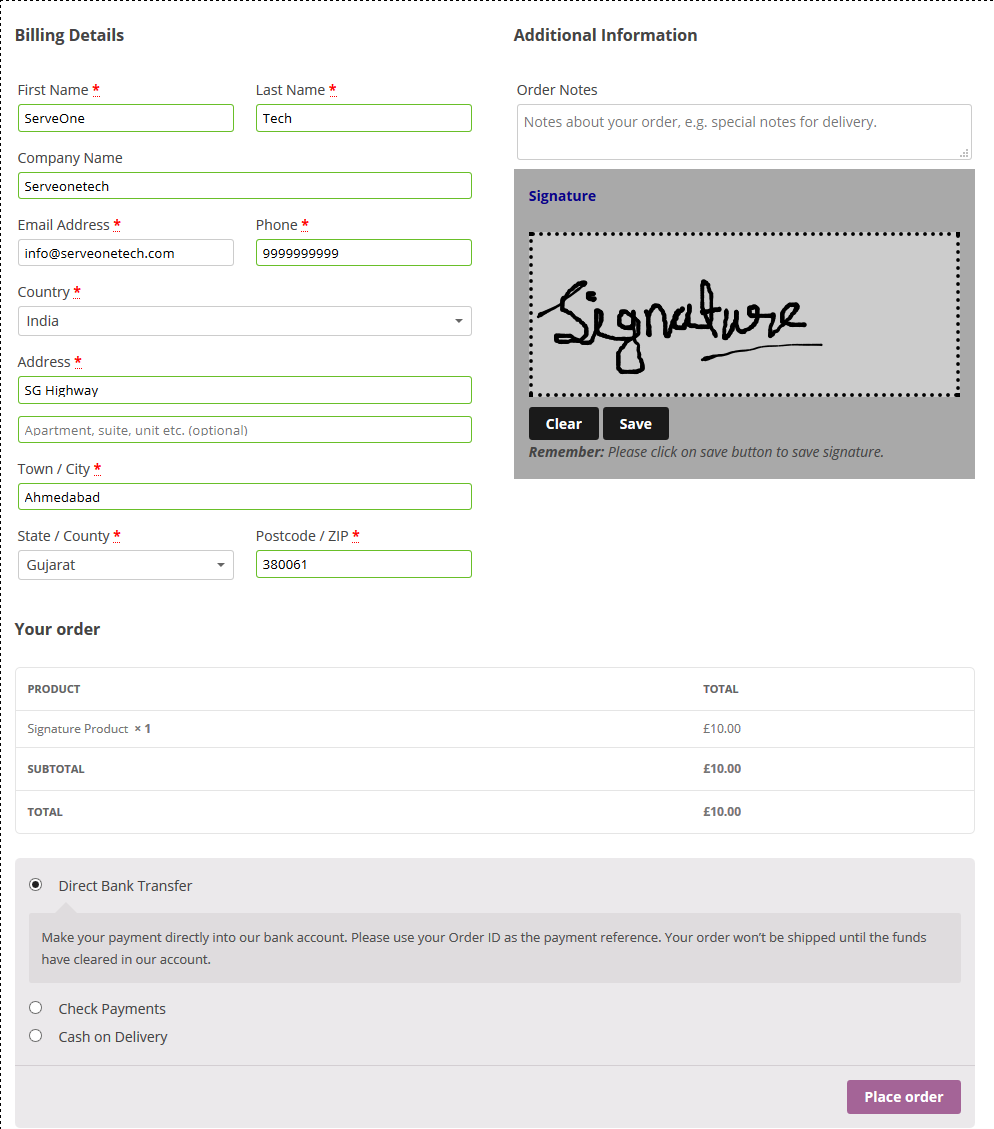
Task: Click the Check Payments label
Action: tap(112, 1009)
